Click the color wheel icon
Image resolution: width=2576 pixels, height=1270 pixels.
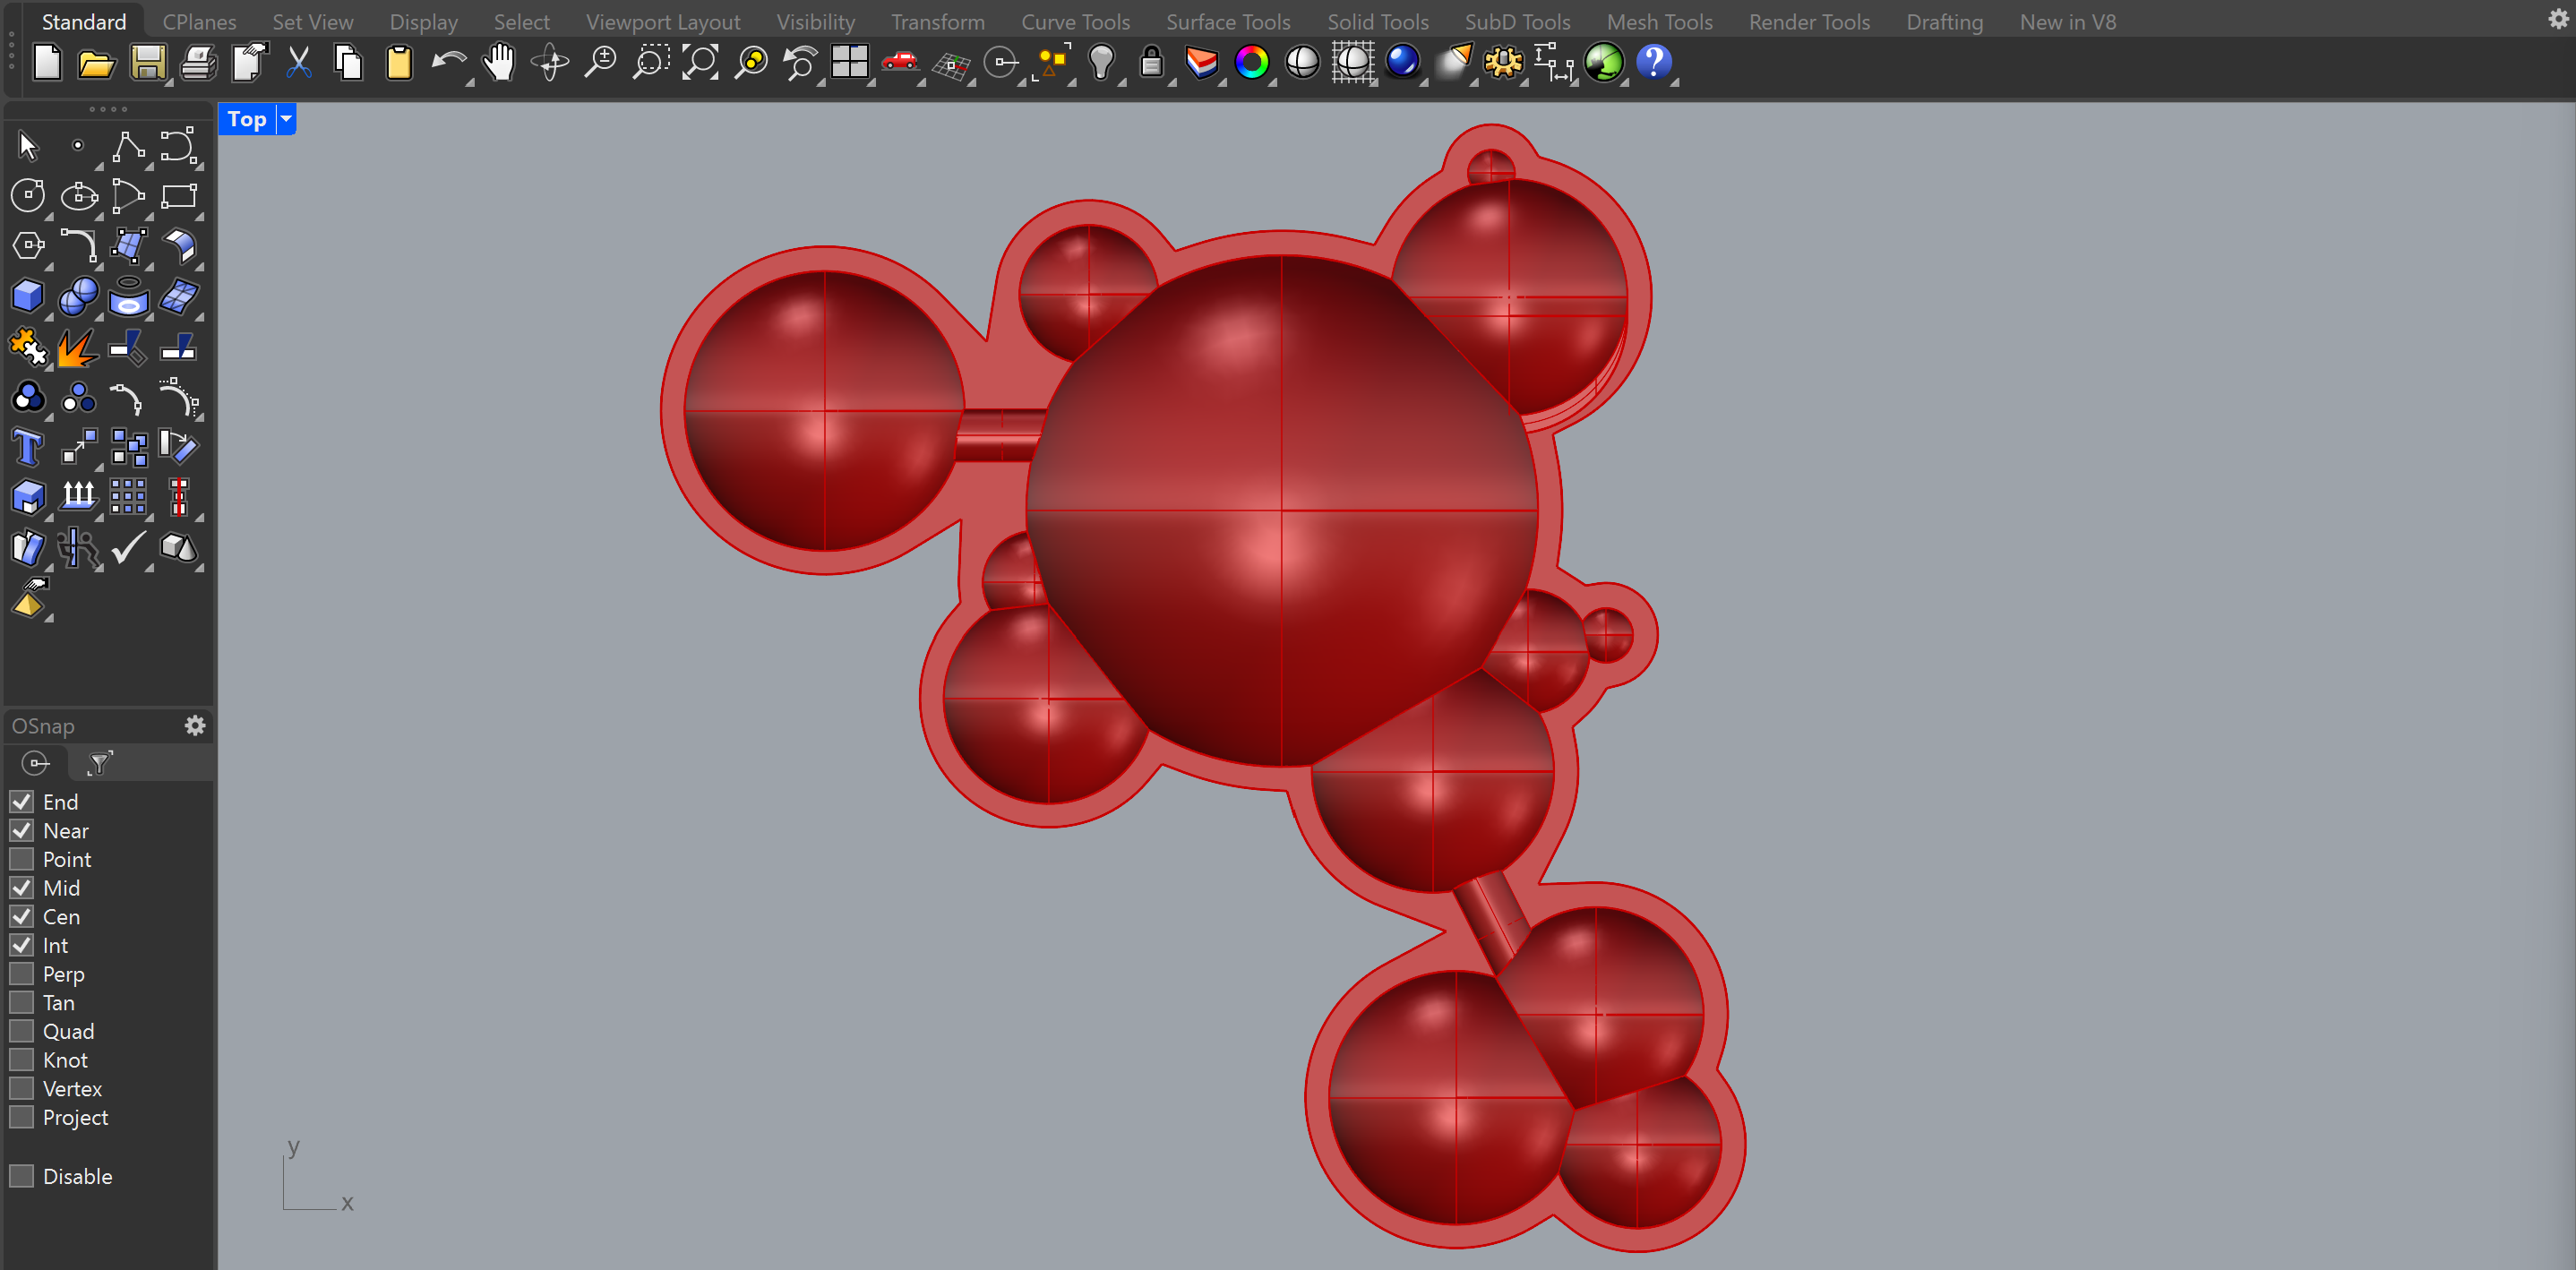click(1251, 64)
